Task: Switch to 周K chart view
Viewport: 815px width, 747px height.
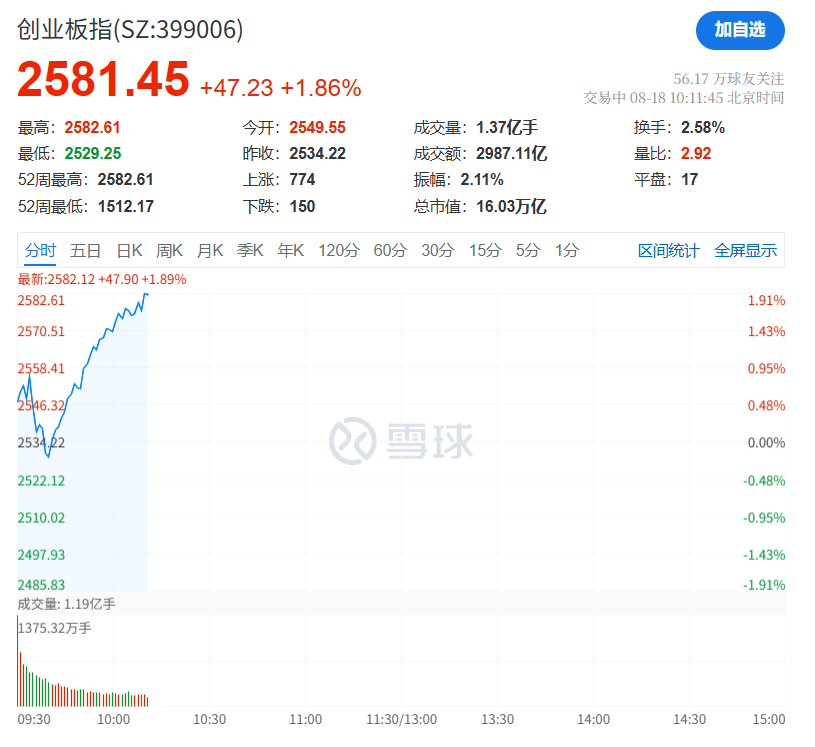Action: tap(169, 251)
